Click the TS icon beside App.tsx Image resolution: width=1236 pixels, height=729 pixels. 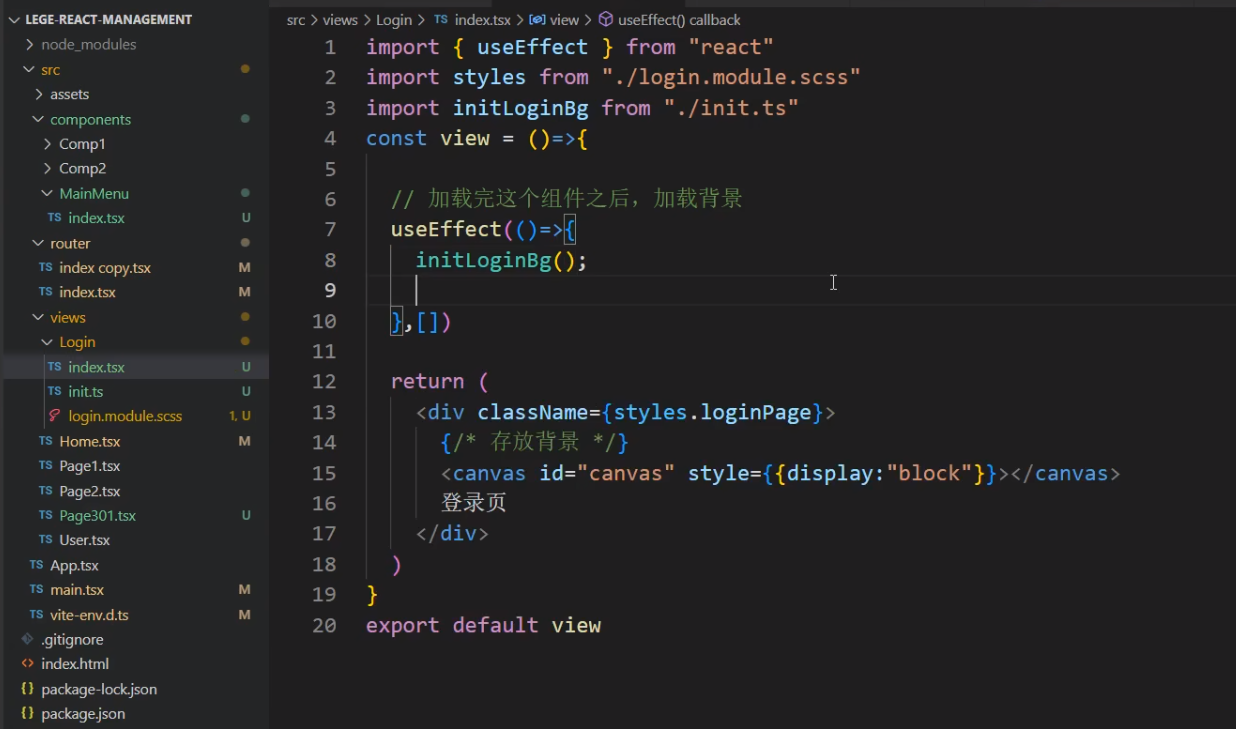point(36,565)
